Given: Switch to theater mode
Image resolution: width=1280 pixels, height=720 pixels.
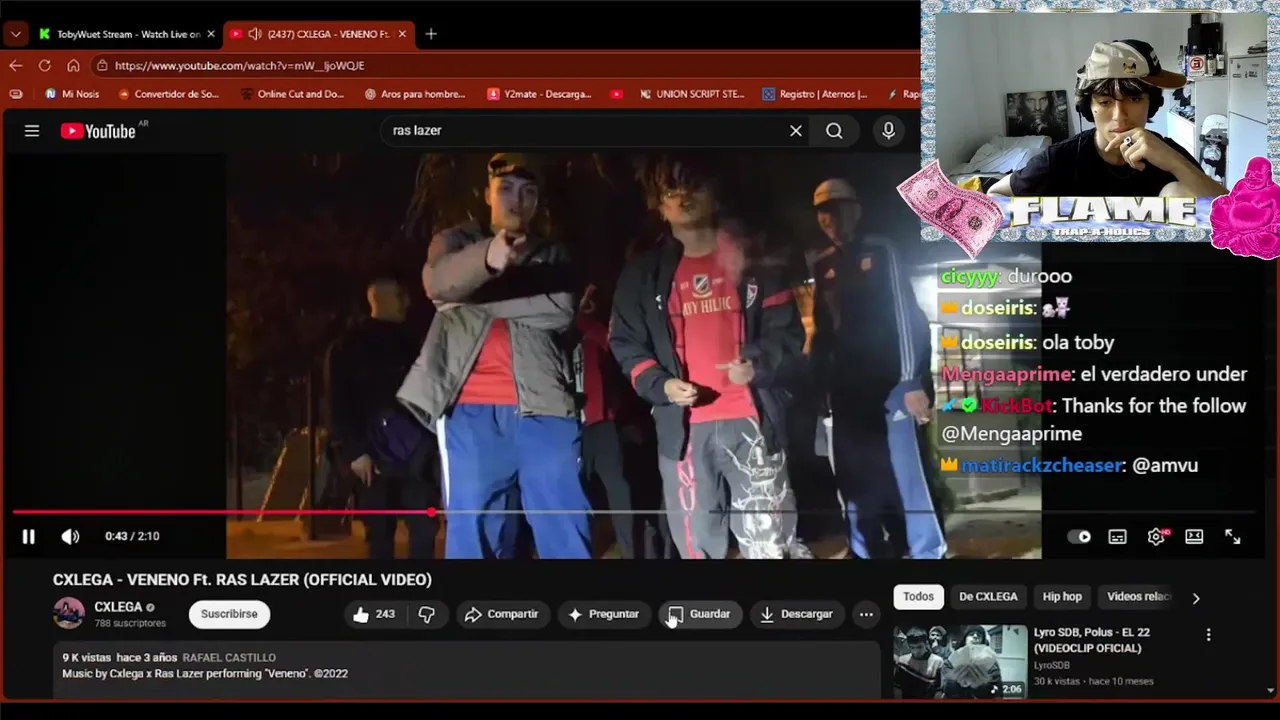Looking at the screenshot, I should coord(1194,537).
